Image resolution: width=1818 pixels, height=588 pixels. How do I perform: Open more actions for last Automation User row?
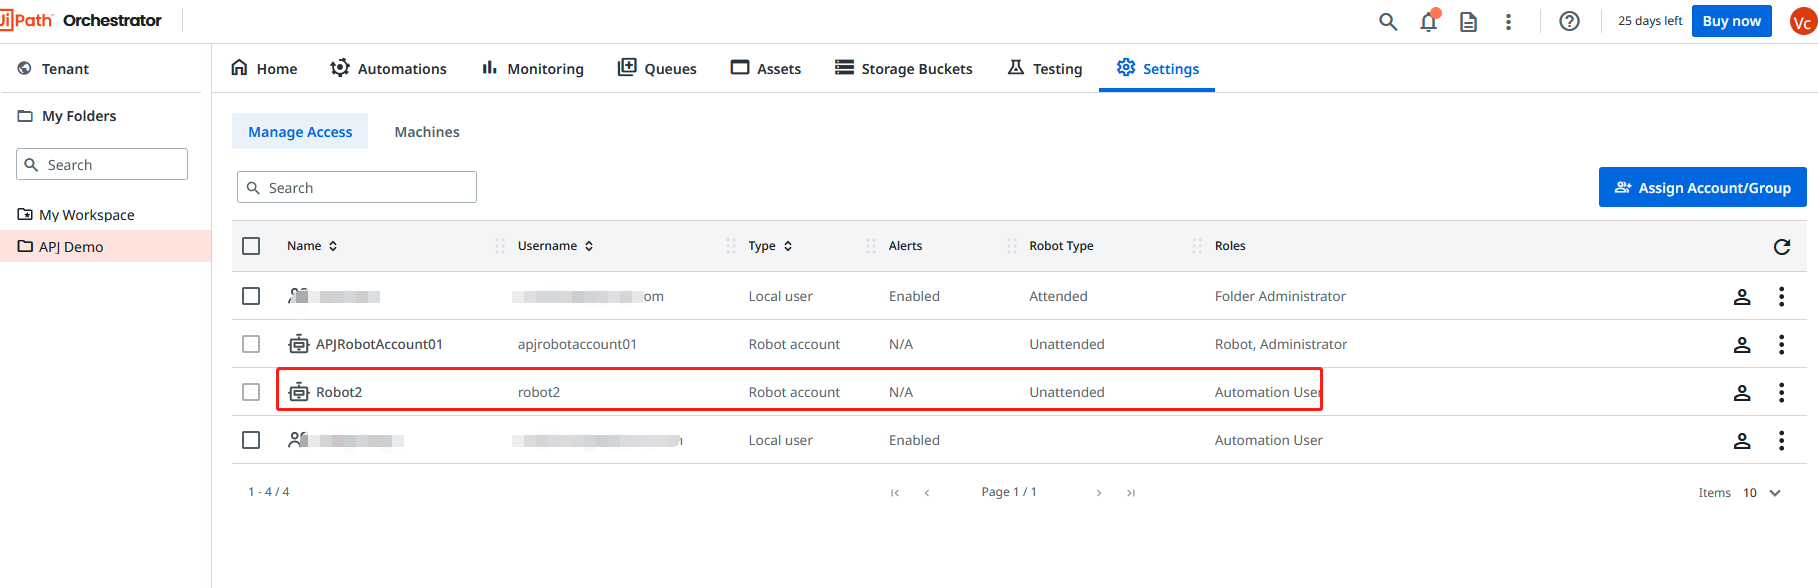[x=1781, y=441]
